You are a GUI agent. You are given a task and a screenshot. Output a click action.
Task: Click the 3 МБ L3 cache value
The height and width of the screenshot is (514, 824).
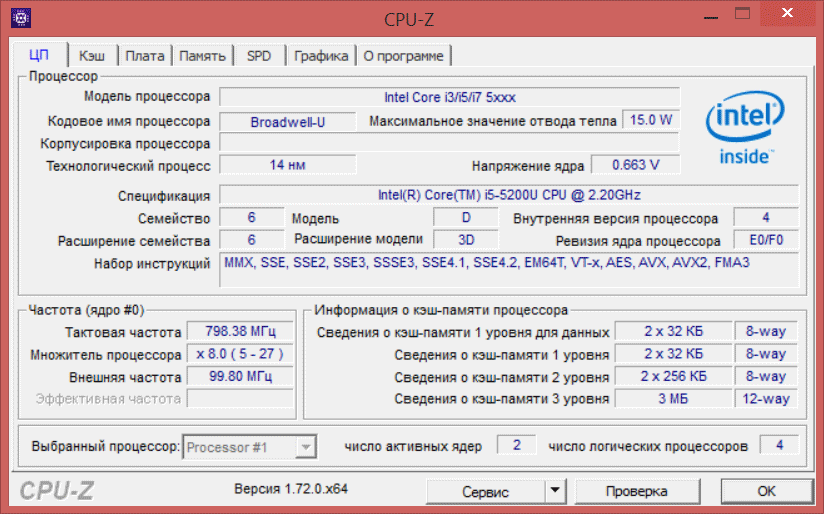pyautogui.click(x=674, y=399)
